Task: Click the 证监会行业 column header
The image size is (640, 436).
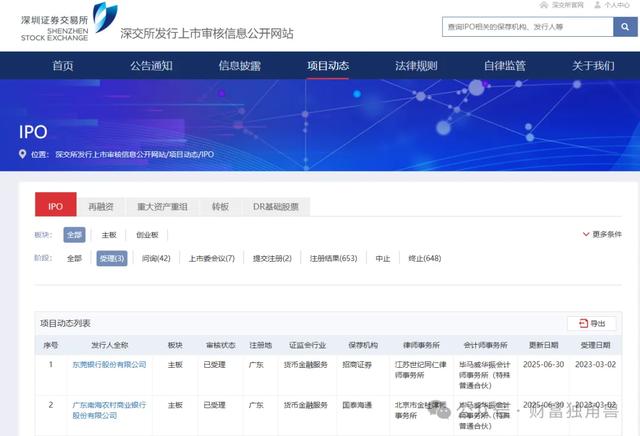Action: [307, 345]
